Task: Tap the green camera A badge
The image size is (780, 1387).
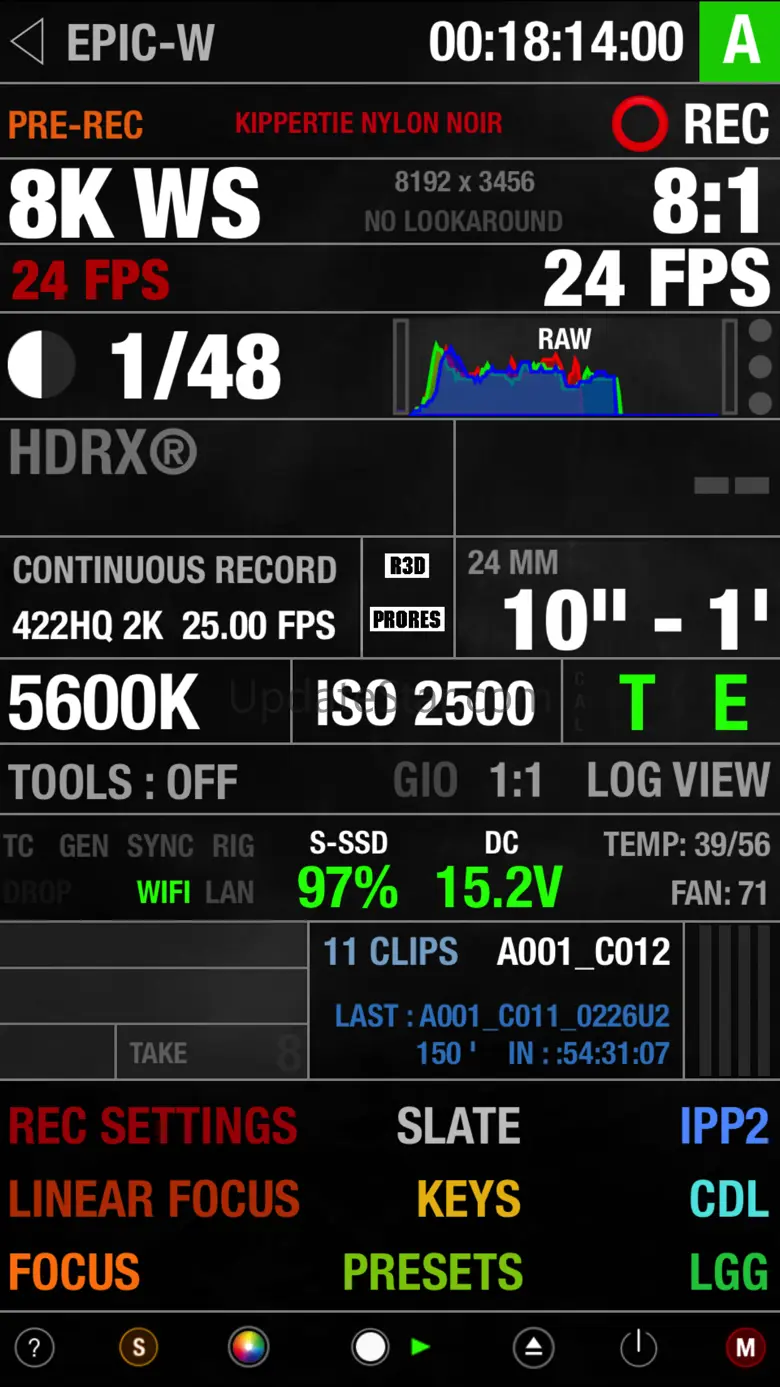Action: point(739,41)
